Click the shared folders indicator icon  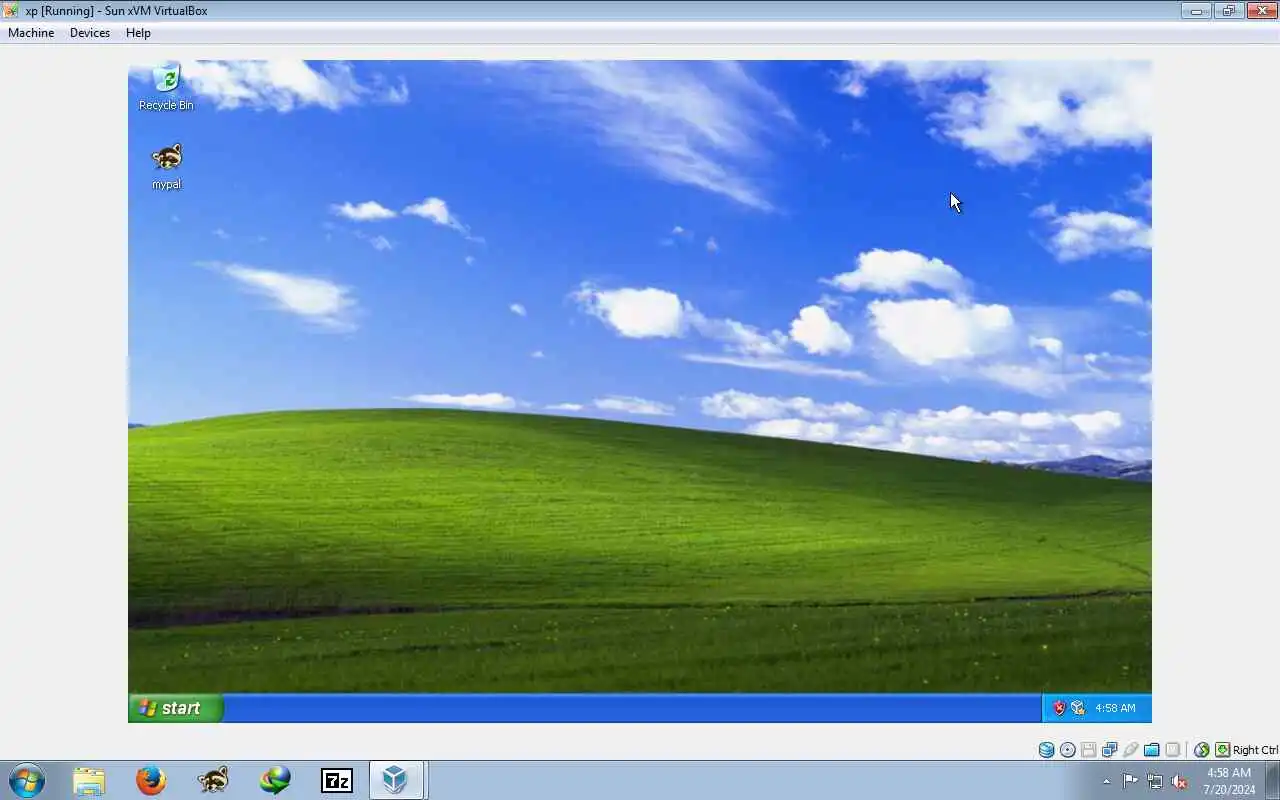(x=1152, y=750)
